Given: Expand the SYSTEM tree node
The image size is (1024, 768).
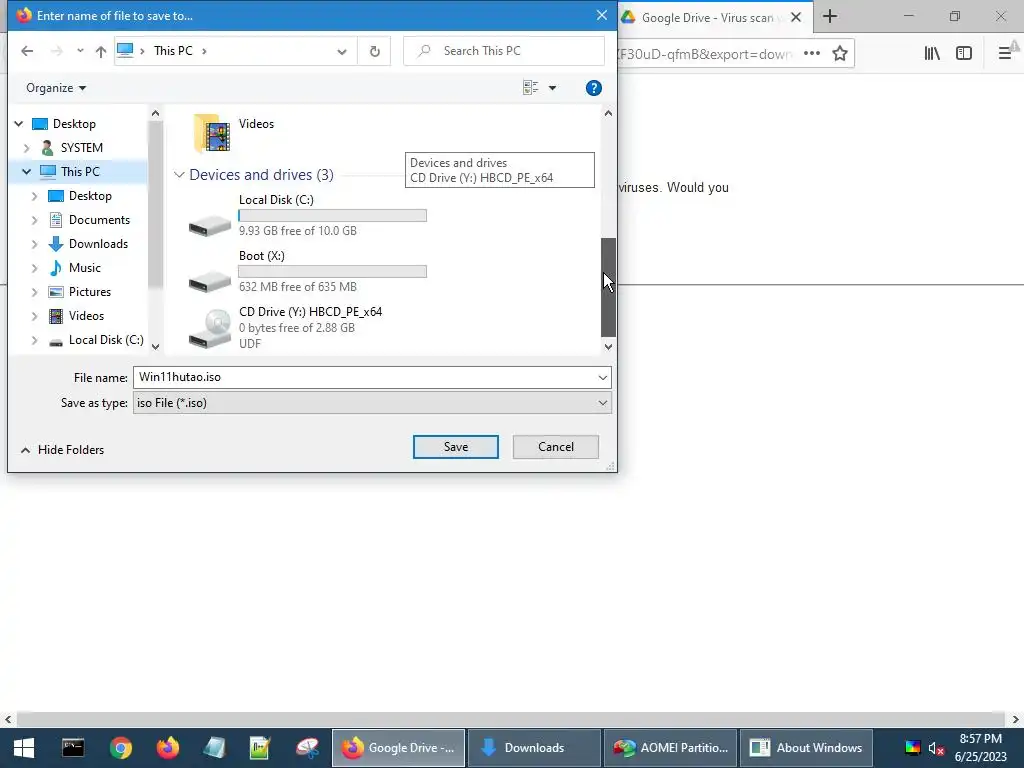Looking at the screenshot, I should point(27,148).
